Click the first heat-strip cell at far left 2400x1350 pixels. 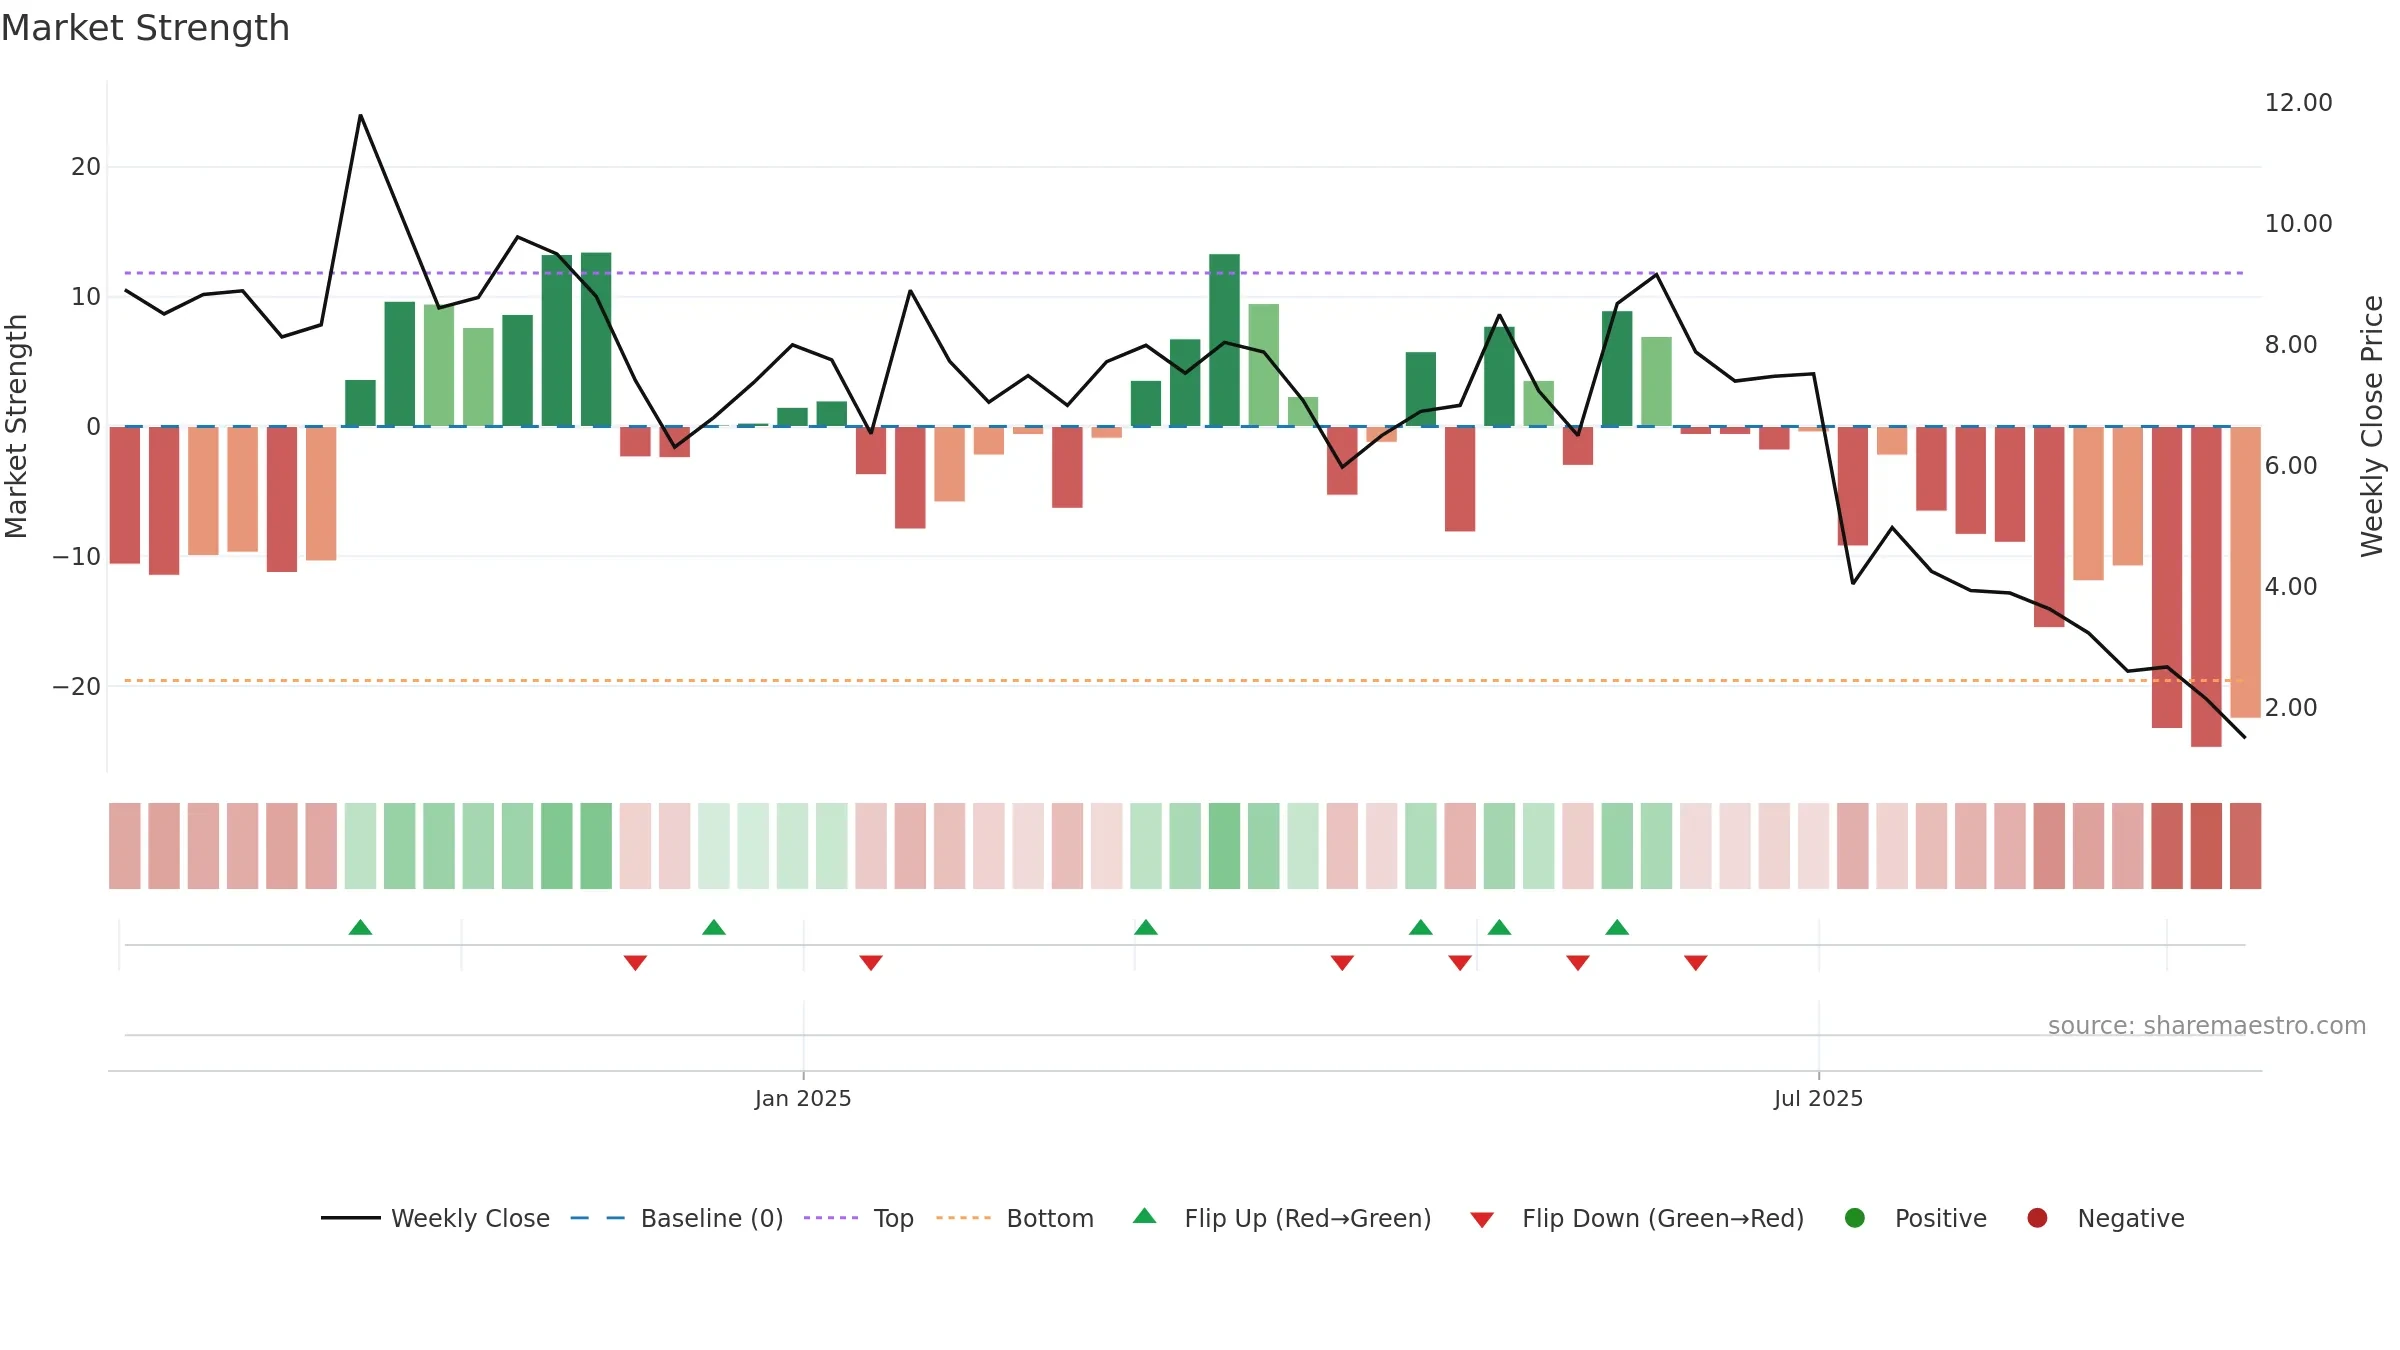tap(125, 846)
